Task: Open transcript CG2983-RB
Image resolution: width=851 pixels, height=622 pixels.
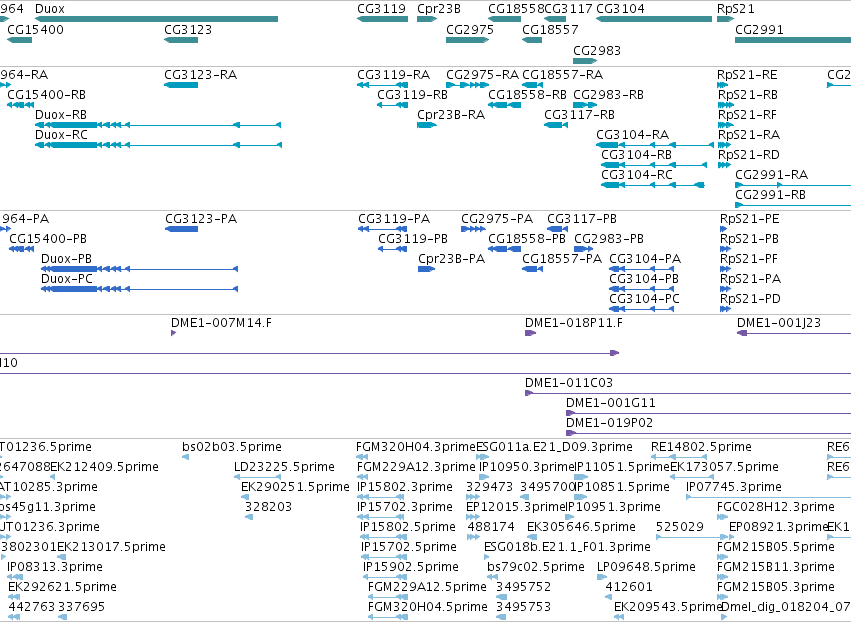Action: coord(608,94)
